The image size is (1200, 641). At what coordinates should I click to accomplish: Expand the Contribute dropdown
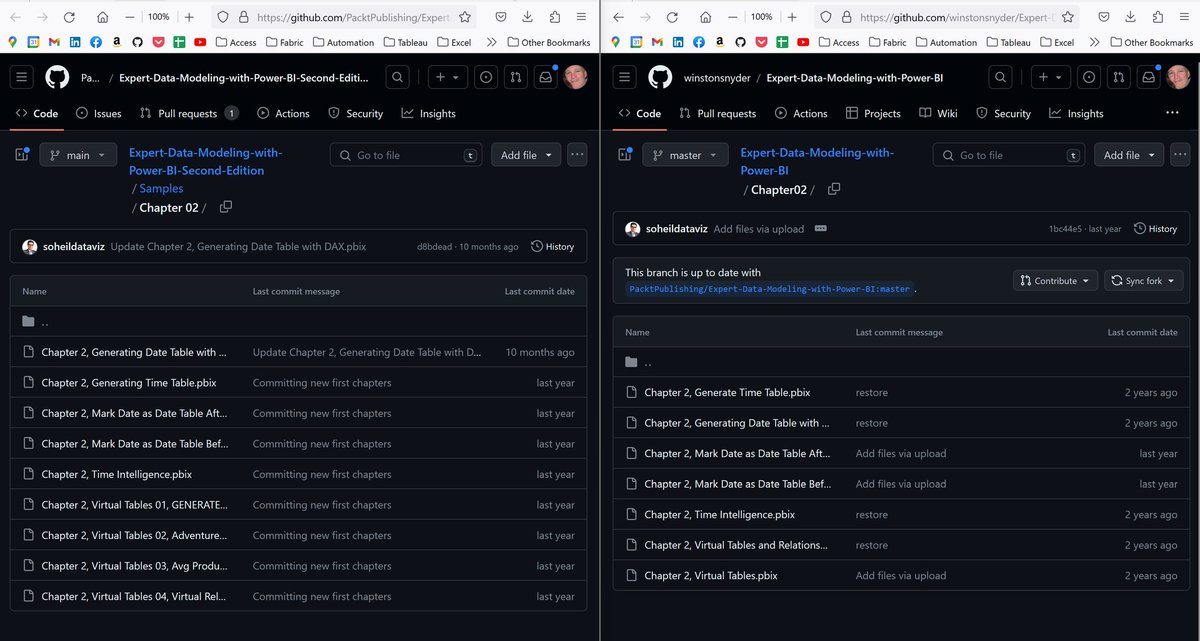pyautogui.click(x=1055, y=281)
